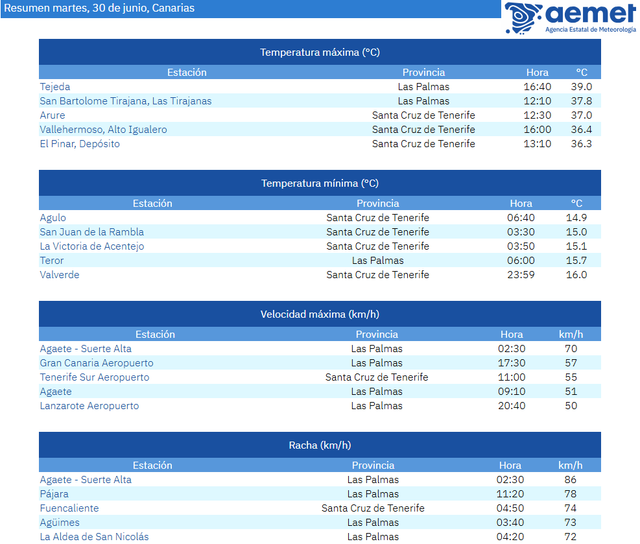Select the 37.8 temperature value
Image resolution: width=640 pixels, height=544 pixels.
coord(582,101)
